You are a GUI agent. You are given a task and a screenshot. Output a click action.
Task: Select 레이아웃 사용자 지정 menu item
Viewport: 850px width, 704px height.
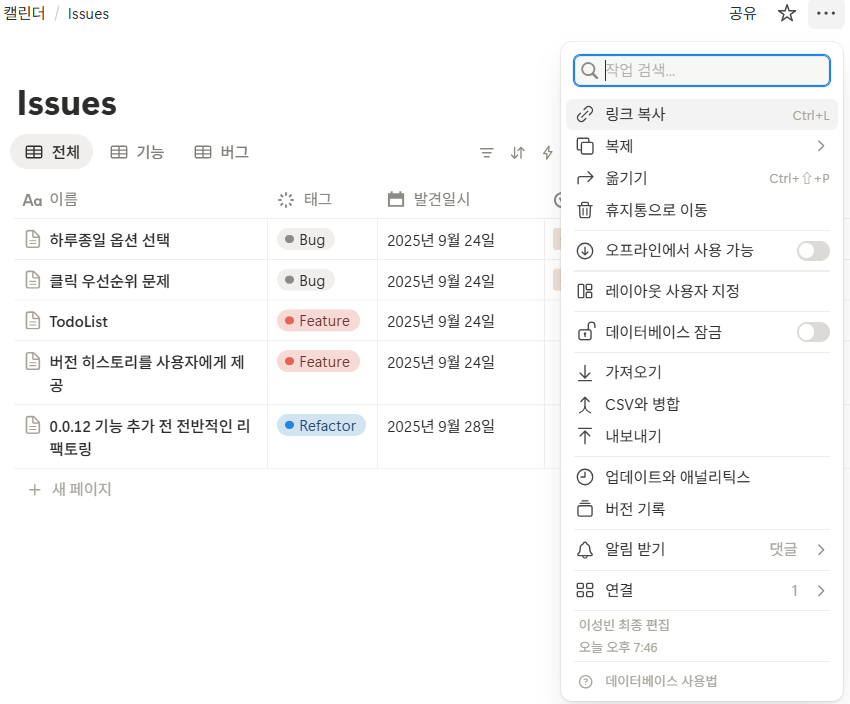(701, 291)
